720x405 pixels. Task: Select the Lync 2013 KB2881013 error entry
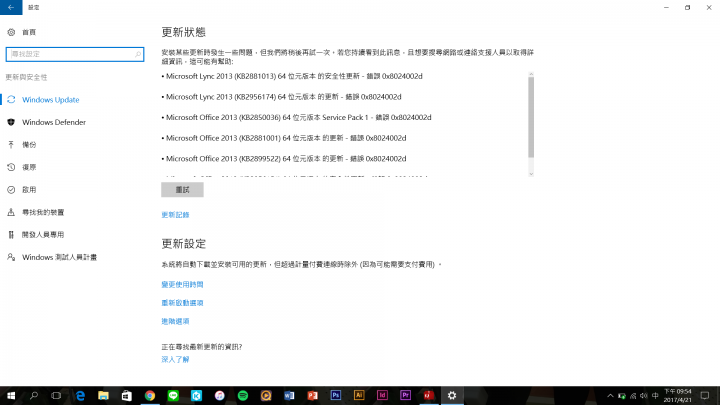(292, 76)
